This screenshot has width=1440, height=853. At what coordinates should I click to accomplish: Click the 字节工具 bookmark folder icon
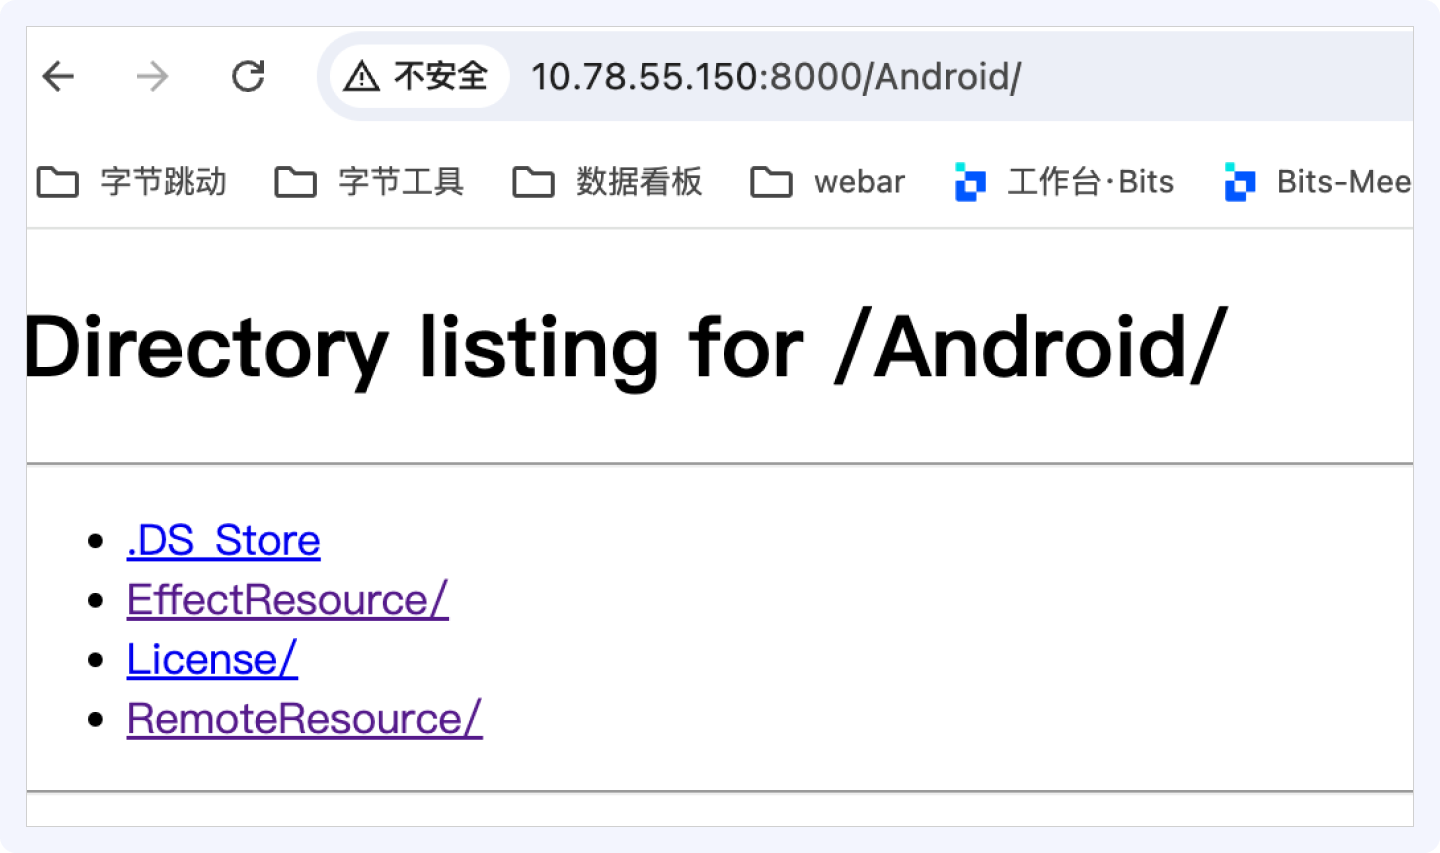[296, 182]
